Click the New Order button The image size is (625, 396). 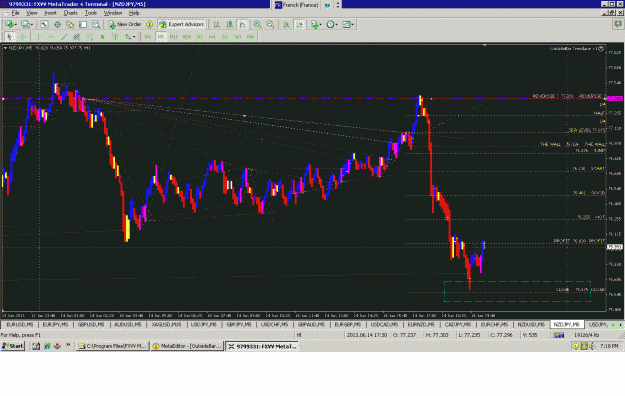click(x=125, y=24)
